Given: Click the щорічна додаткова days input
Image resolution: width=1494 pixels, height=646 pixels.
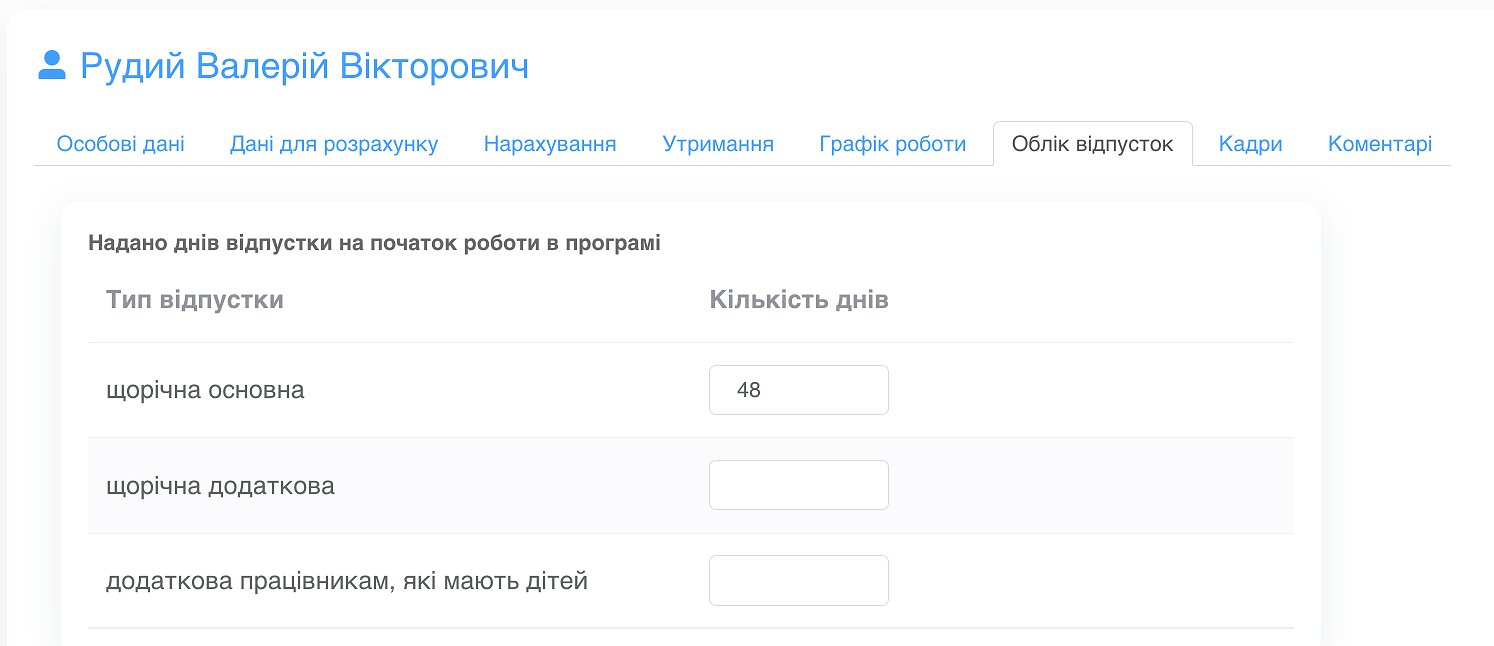Looking at the screenshot, I should (x=799, y=485).
